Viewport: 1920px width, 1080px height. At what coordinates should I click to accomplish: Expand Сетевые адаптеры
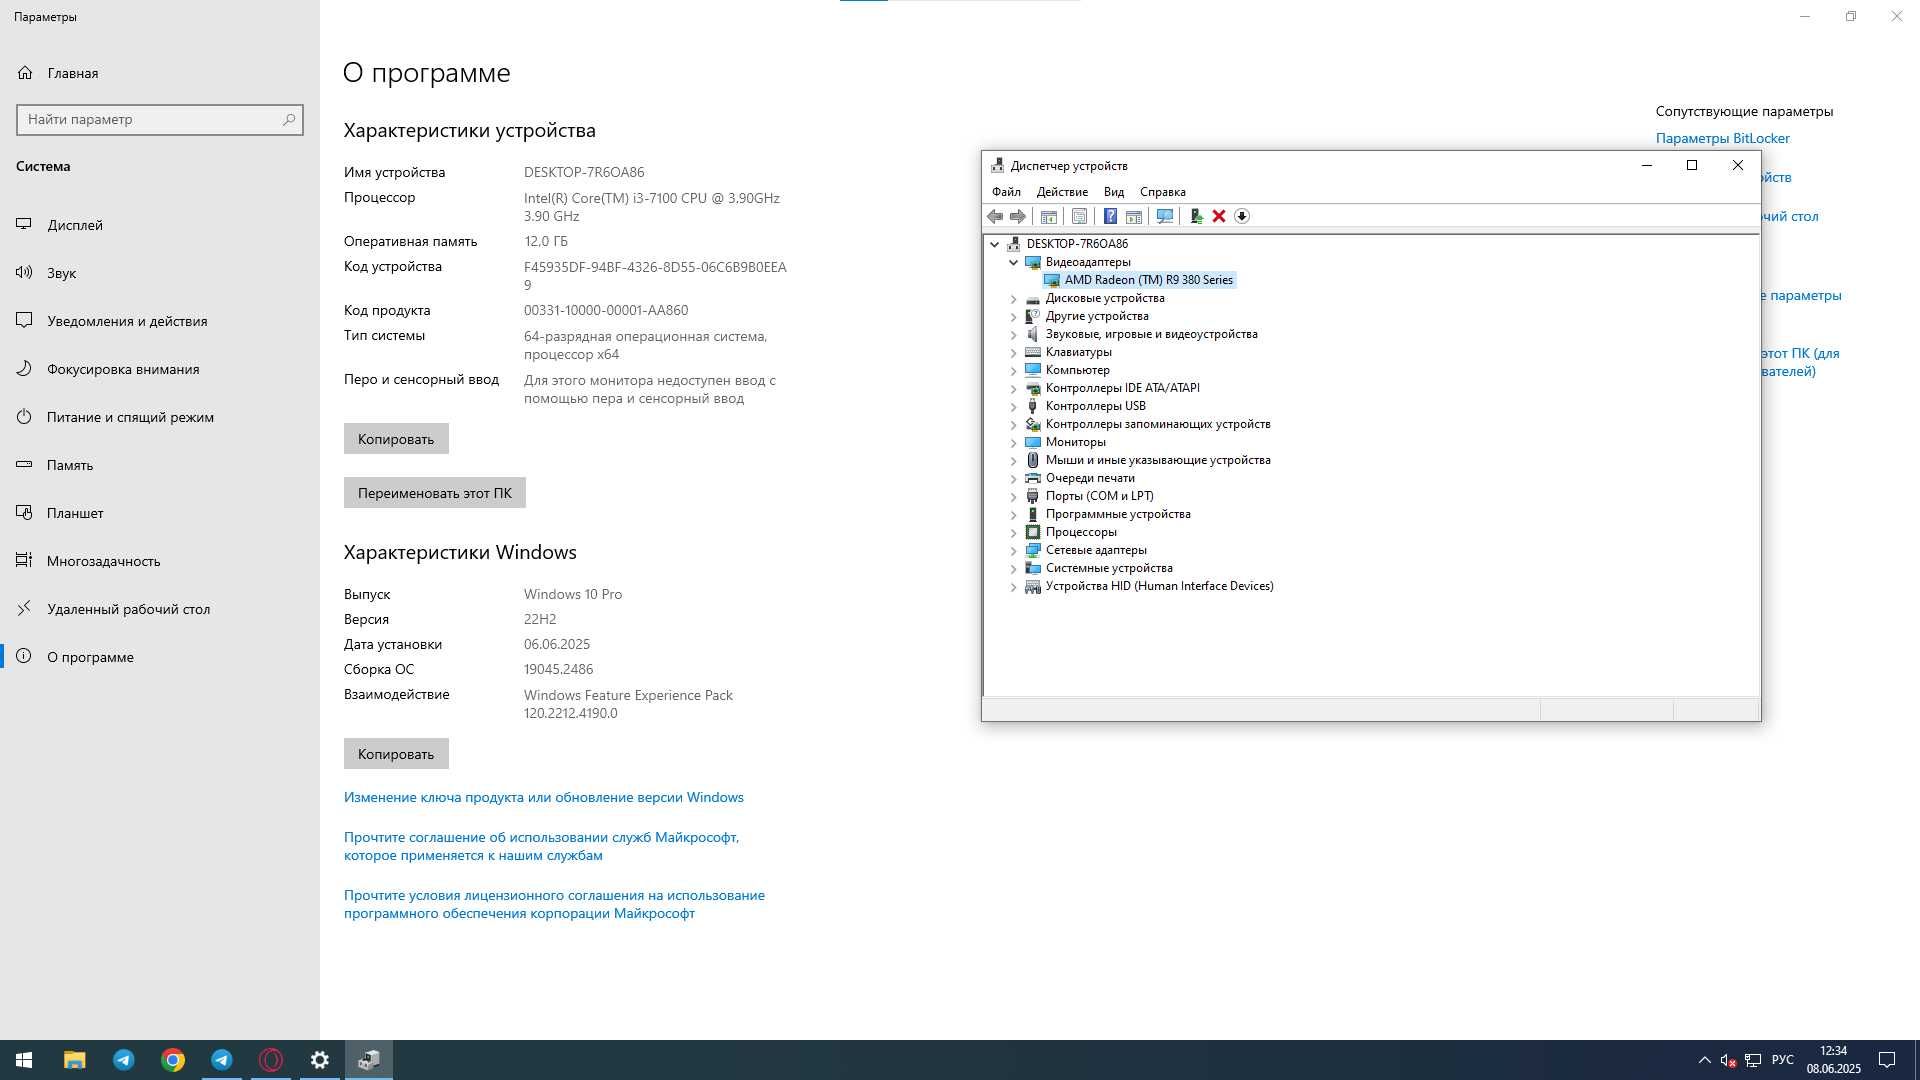click(1013, 550)
